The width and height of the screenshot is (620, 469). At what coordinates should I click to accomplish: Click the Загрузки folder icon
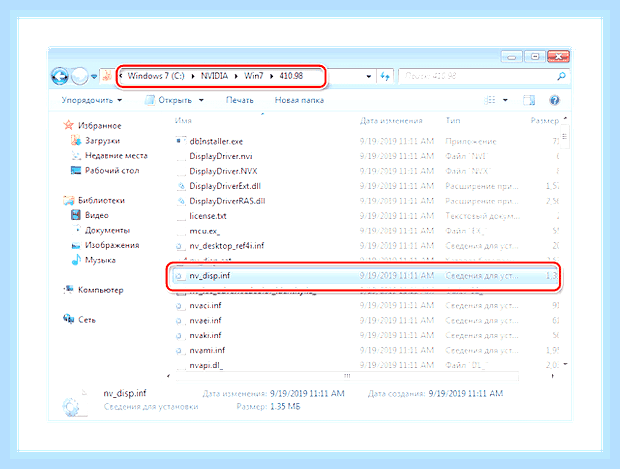(76, 140)
